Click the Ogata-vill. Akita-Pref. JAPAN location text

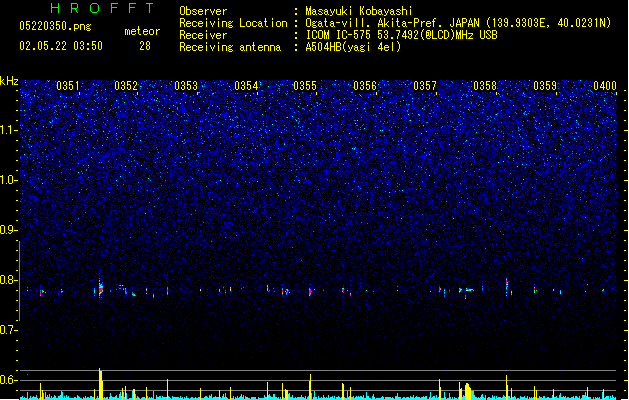click(x=458, y=23)
